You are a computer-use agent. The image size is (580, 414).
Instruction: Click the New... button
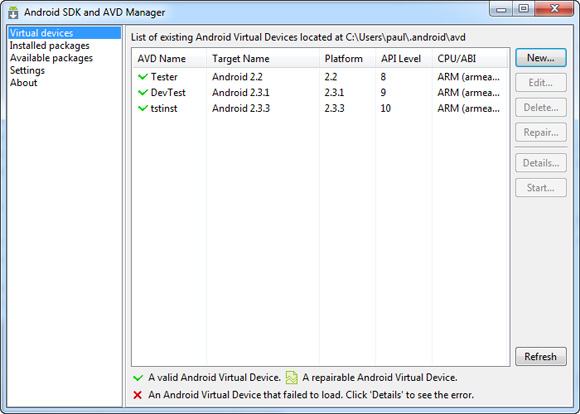[541, 58]
